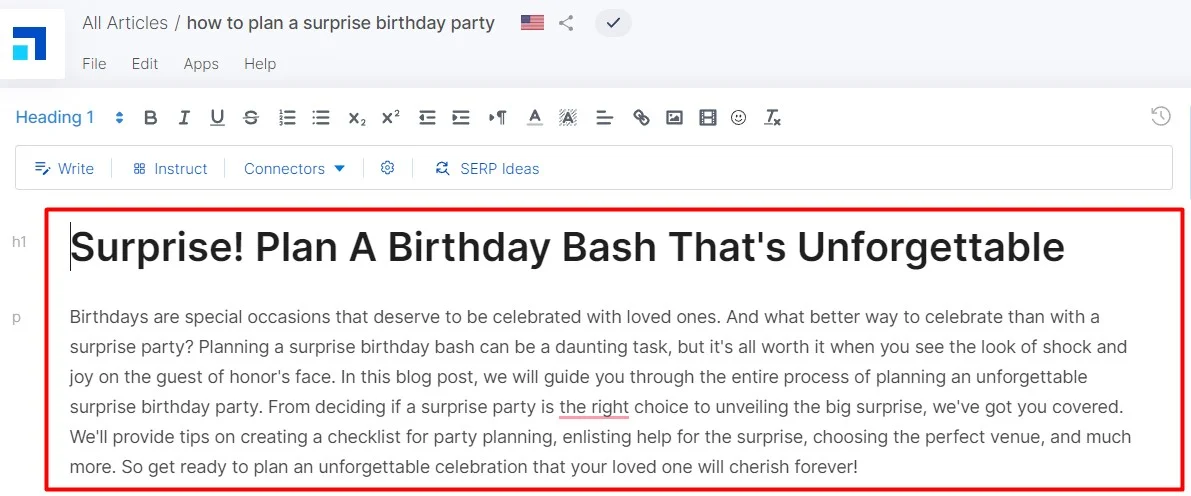
Task: Toggle bold formatting
Action: click(151, 118)
